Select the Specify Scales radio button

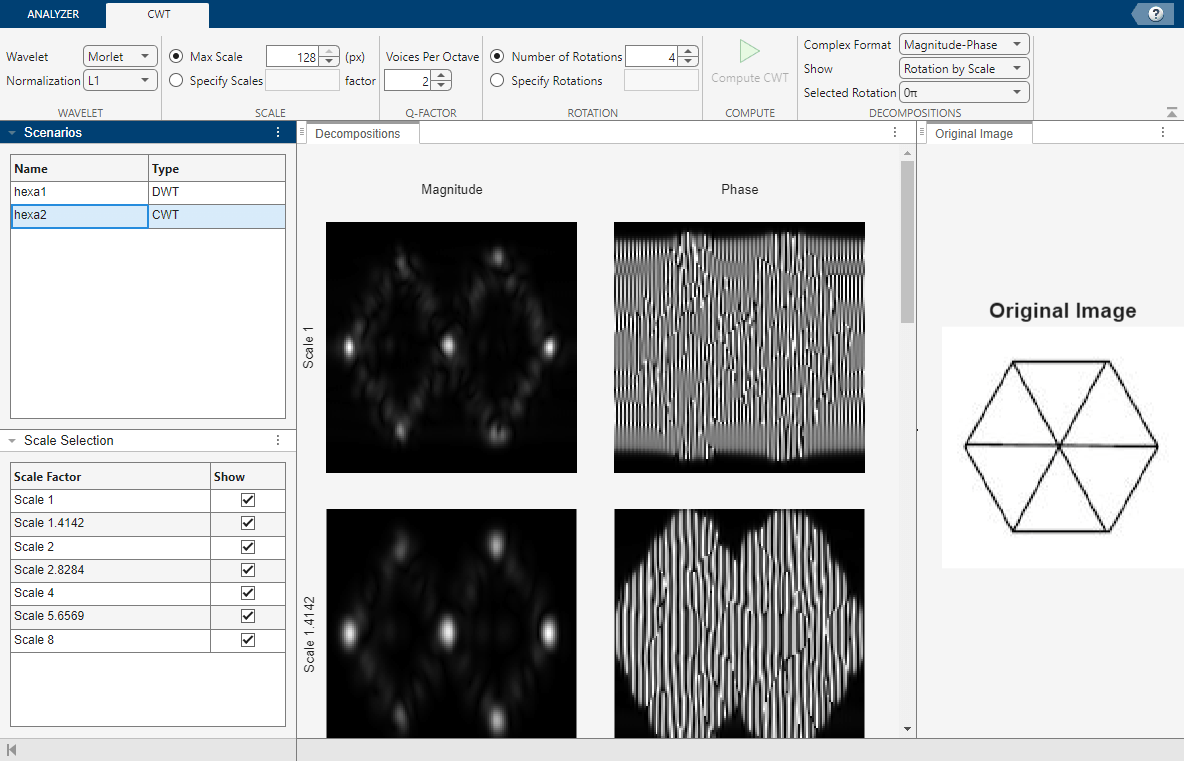[x=177, y=81]
